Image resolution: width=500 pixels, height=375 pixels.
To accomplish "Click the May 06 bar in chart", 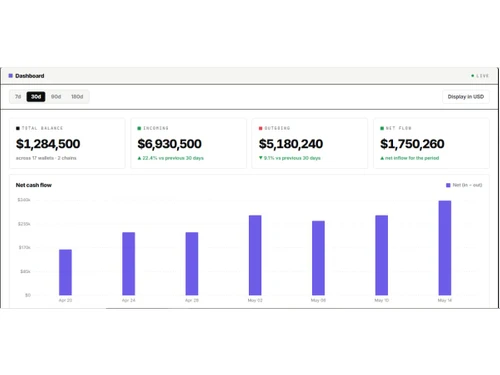I will point(318,258).
